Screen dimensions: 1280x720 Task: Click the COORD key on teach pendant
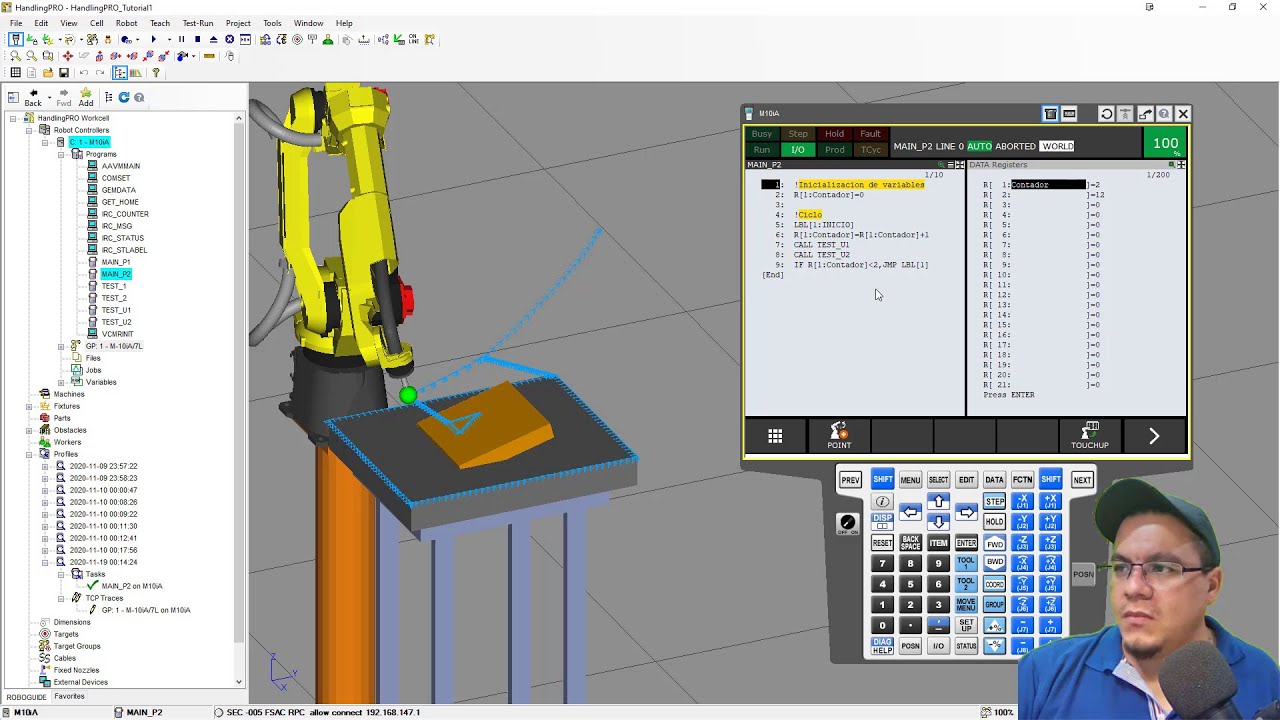tap(994, 584)
